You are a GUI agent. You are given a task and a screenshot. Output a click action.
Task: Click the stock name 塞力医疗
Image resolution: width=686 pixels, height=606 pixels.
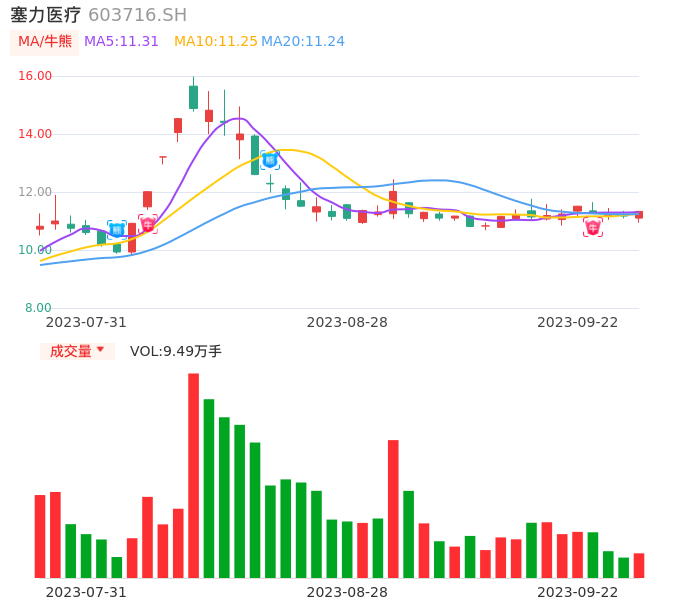point(45,15)
